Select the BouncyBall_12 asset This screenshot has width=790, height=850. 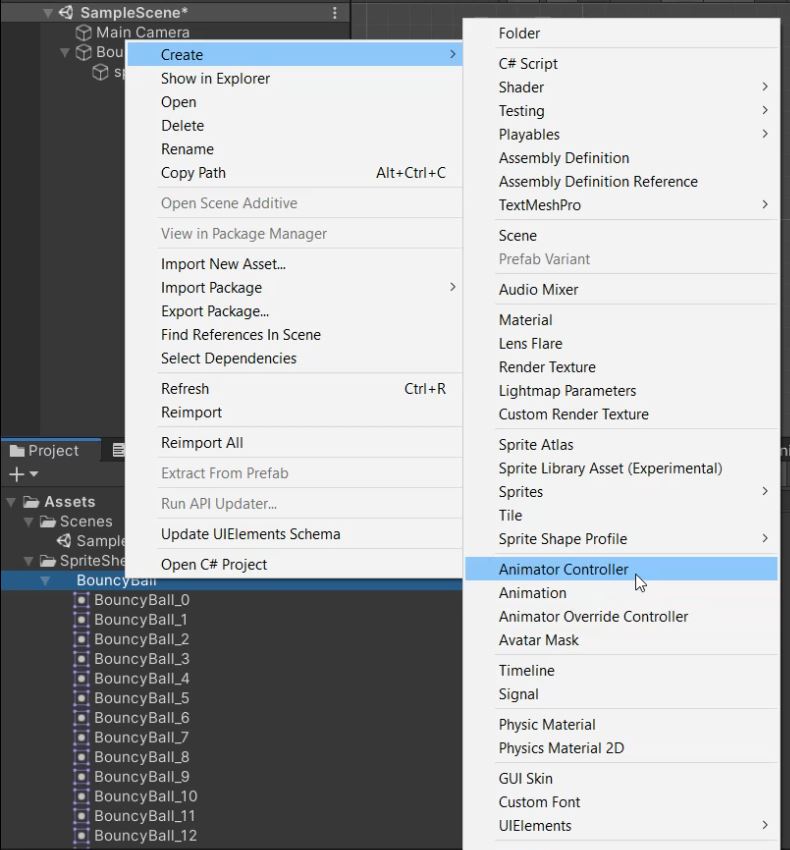[x=142, y=835]
